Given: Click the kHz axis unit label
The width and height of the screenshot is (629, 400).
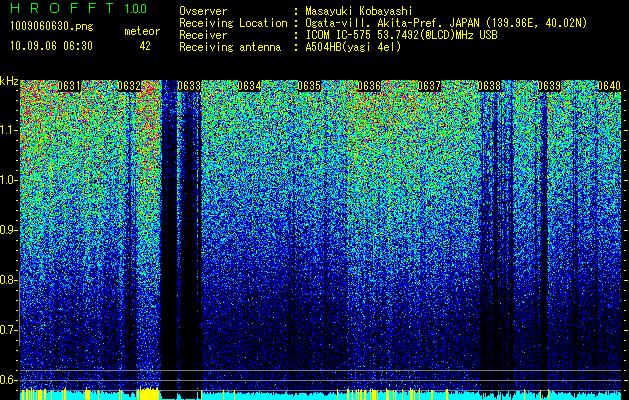Looking at the screenshot, I should pyautogui.click(x=9, y=81).
